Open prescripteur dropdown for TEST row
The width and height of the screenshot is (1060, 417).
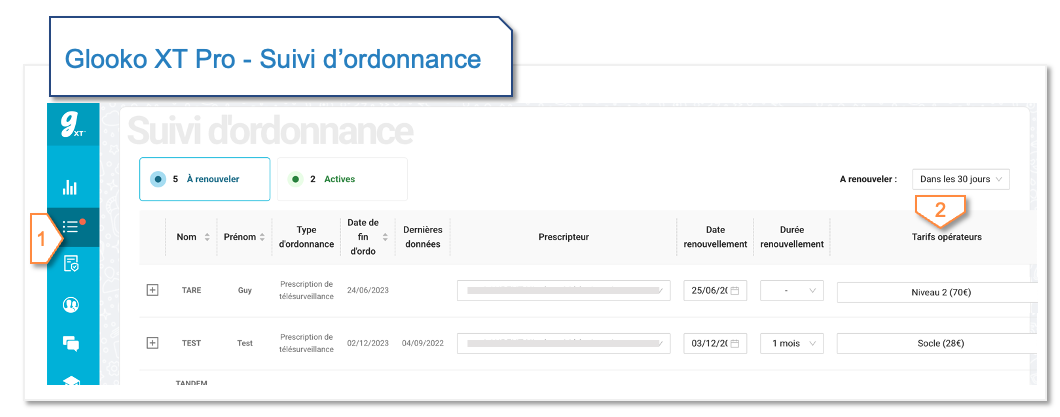564,343
